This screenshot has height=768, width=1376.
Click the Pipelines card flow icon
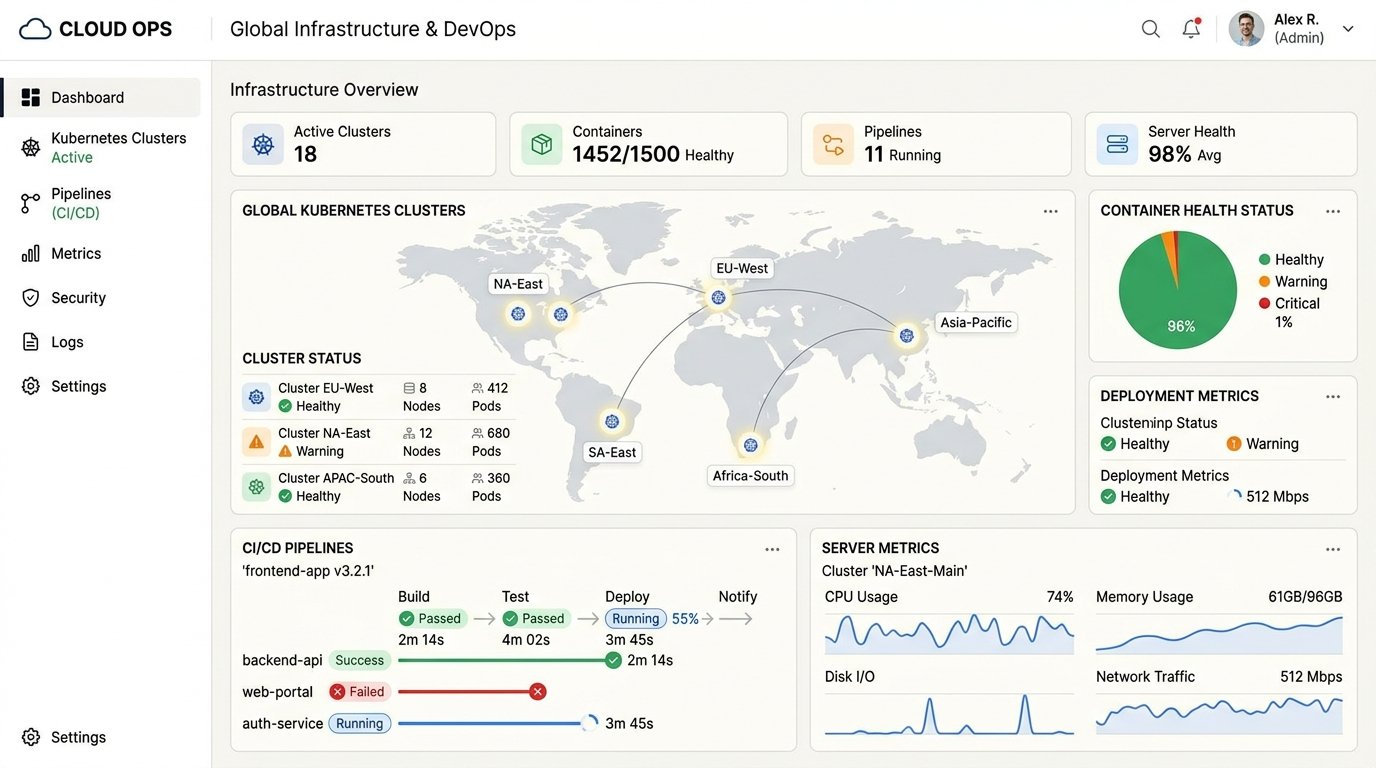pyautogui.click(x=833, y=145)
